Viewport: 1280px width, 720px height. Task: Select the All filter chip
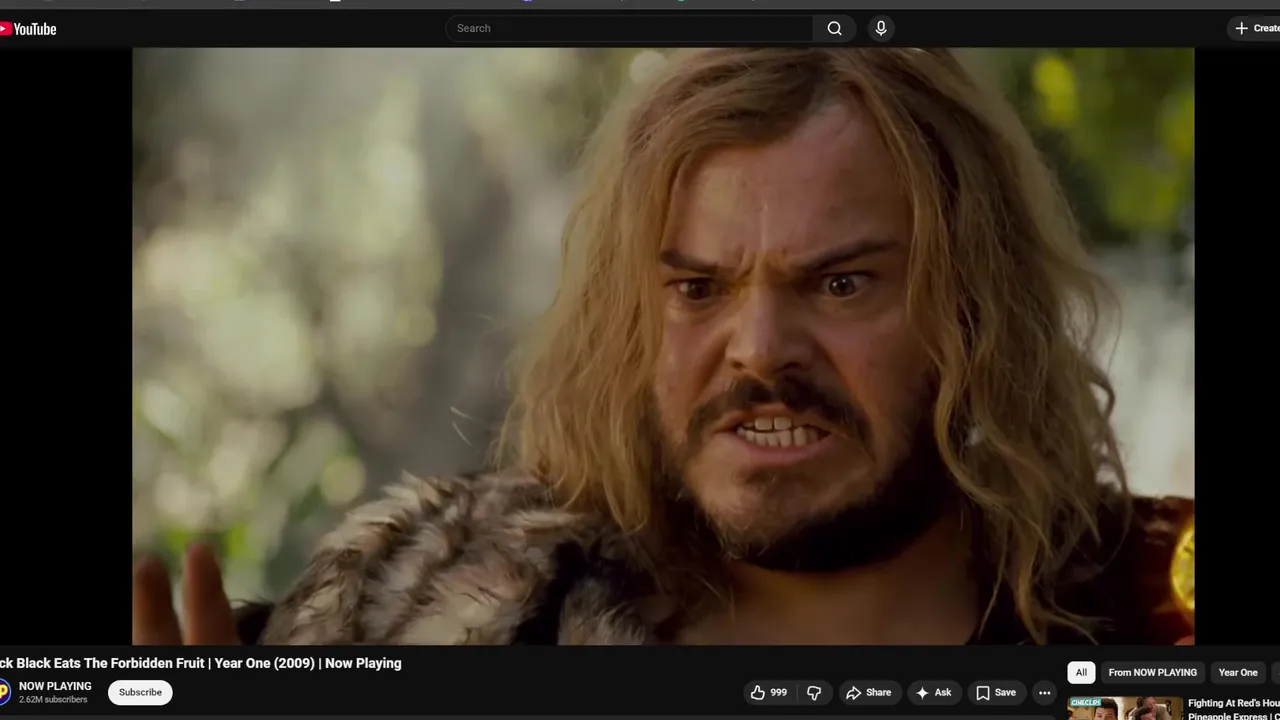[x=1081, y=672]
